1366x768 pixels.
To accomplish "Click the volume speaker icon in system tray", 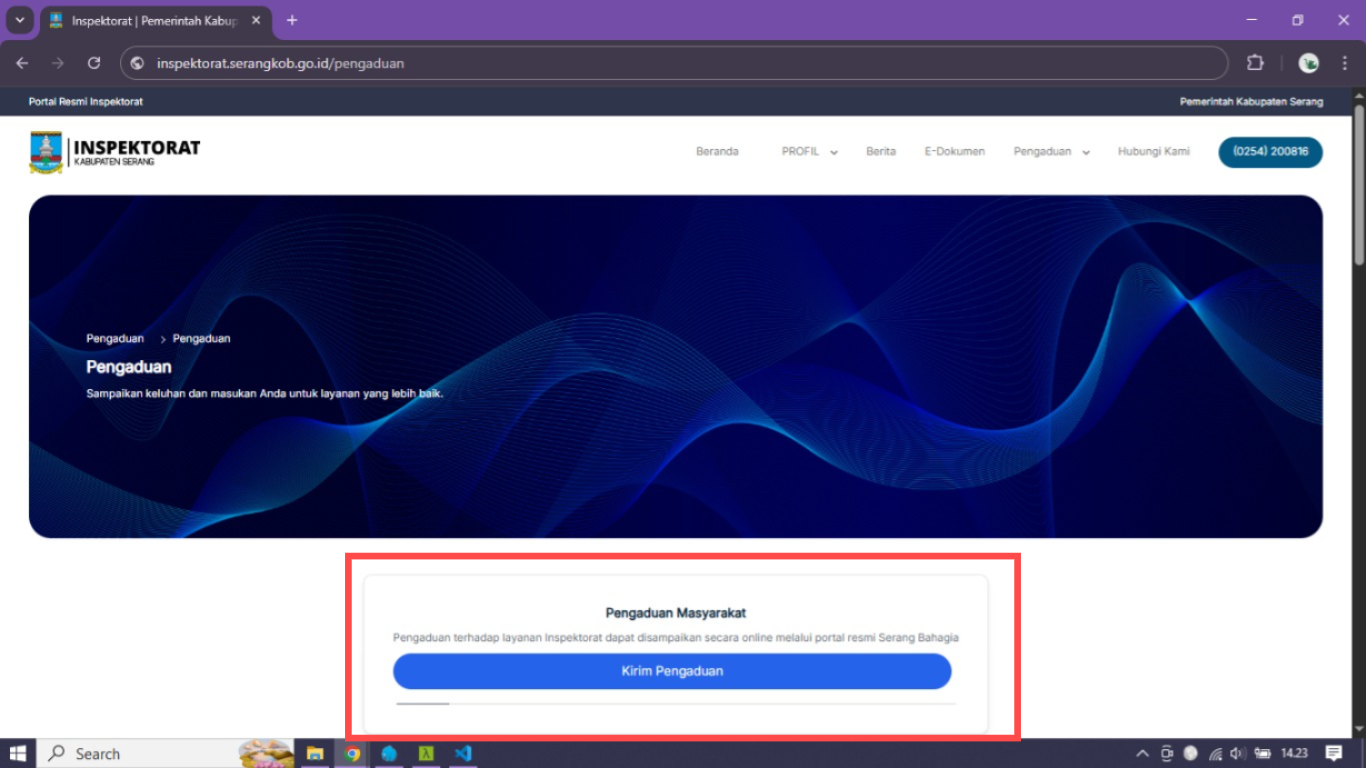I will pyautogui.click(x=1238, y=753).
